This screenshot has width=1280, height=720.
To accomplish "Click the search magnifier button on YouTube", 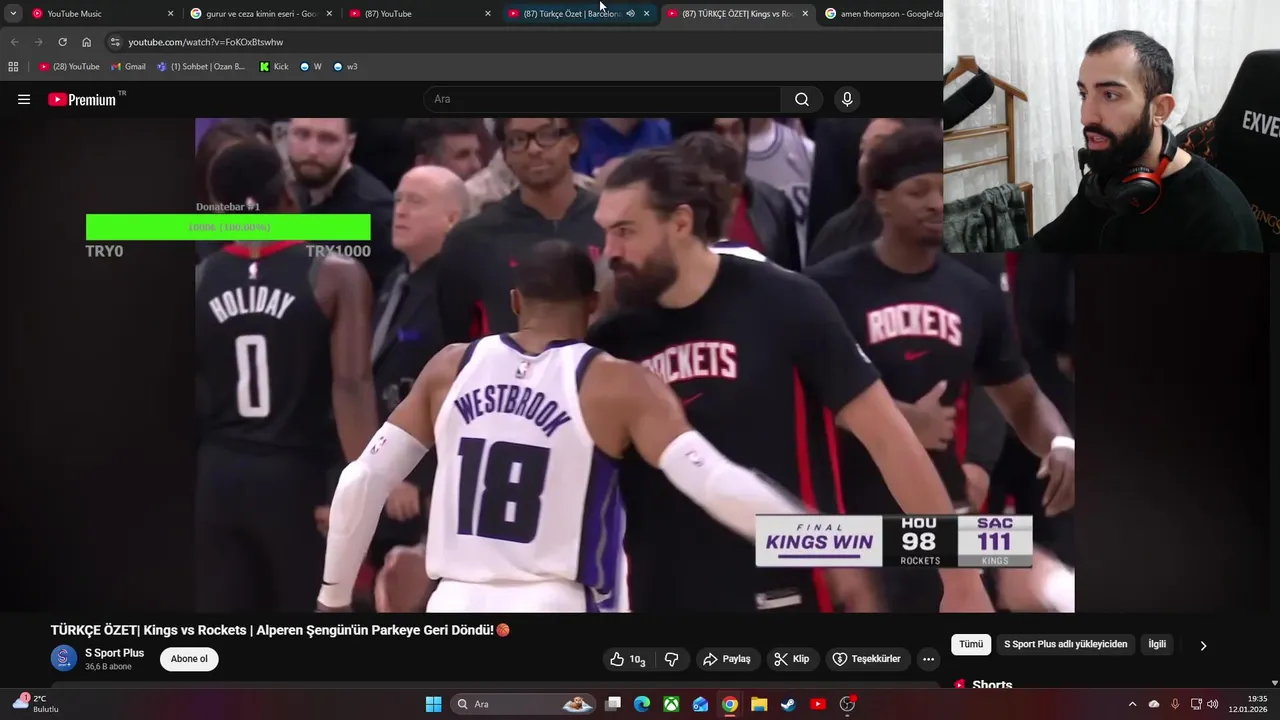I will 802,99.
